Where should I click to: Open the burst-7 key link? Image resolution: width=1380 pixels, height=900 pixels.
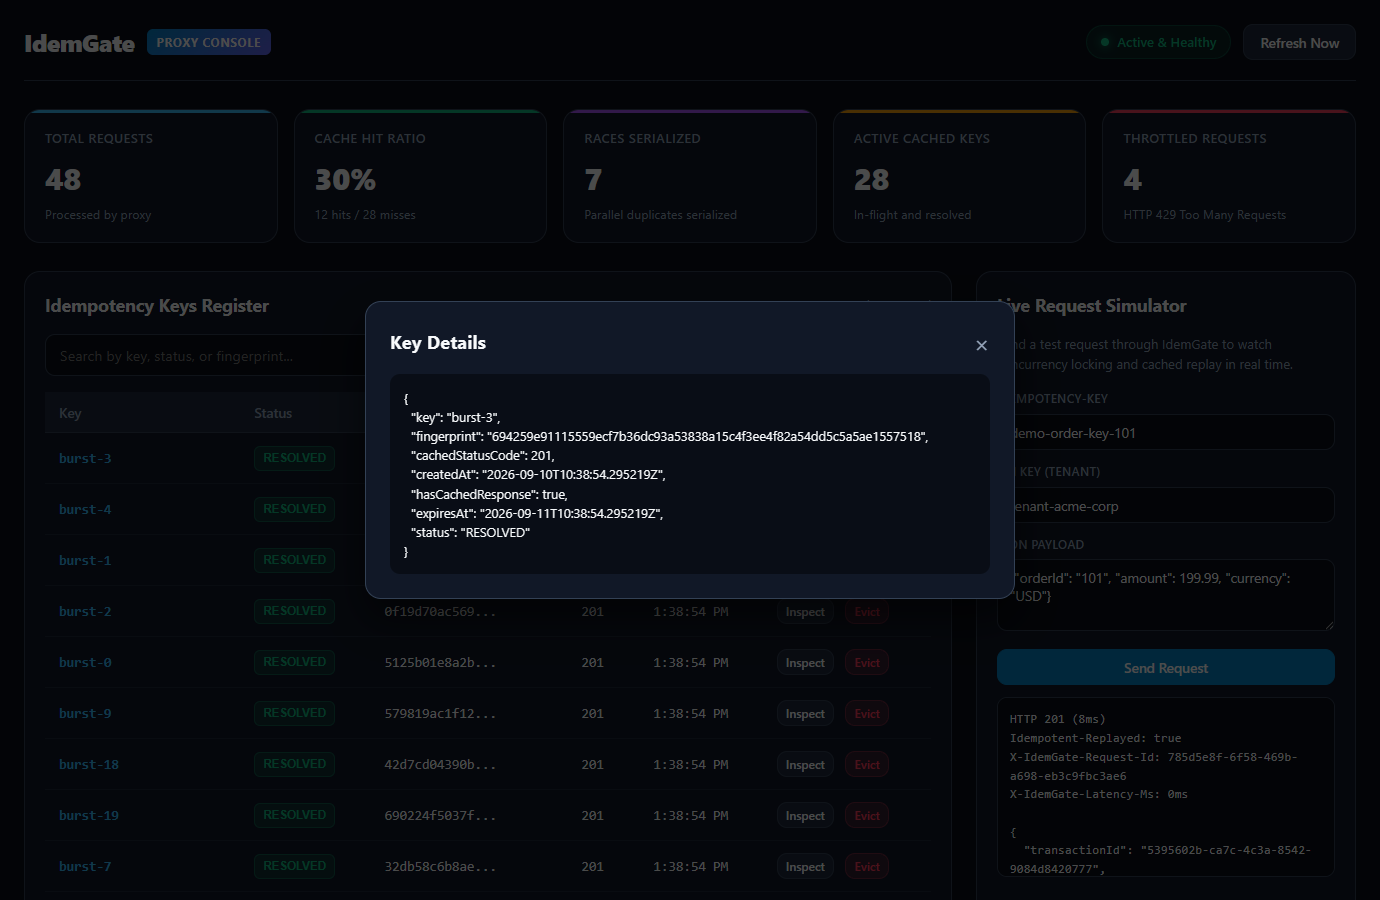point(85,867)
